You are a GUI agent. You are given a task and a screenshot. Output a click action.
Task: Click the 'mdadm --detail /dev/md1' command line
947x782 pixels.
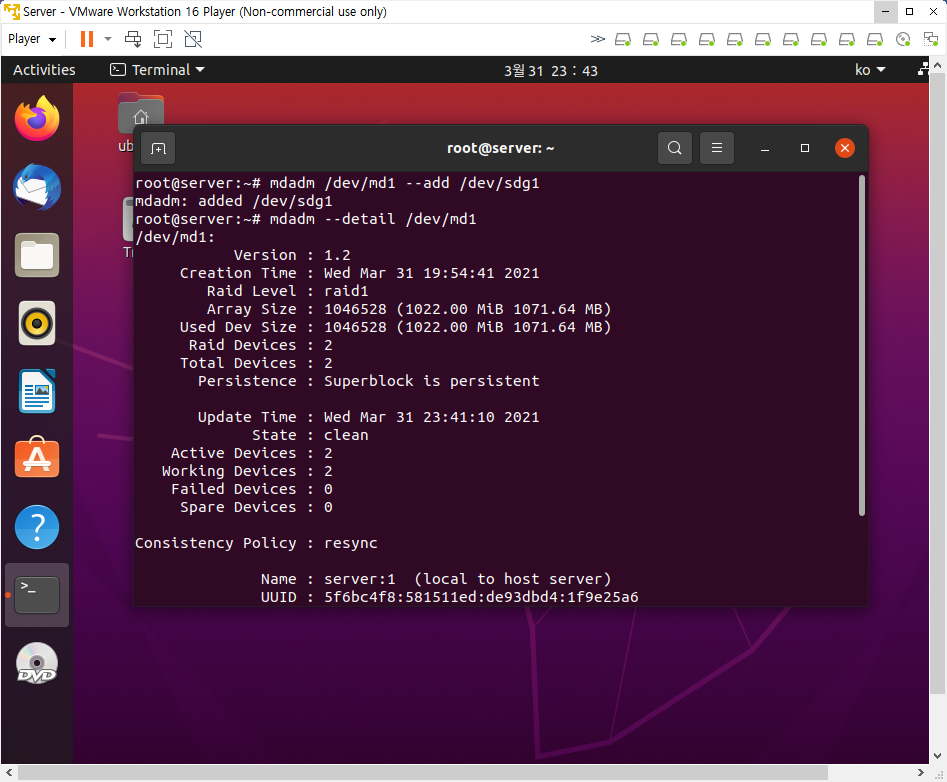(306, 219)
